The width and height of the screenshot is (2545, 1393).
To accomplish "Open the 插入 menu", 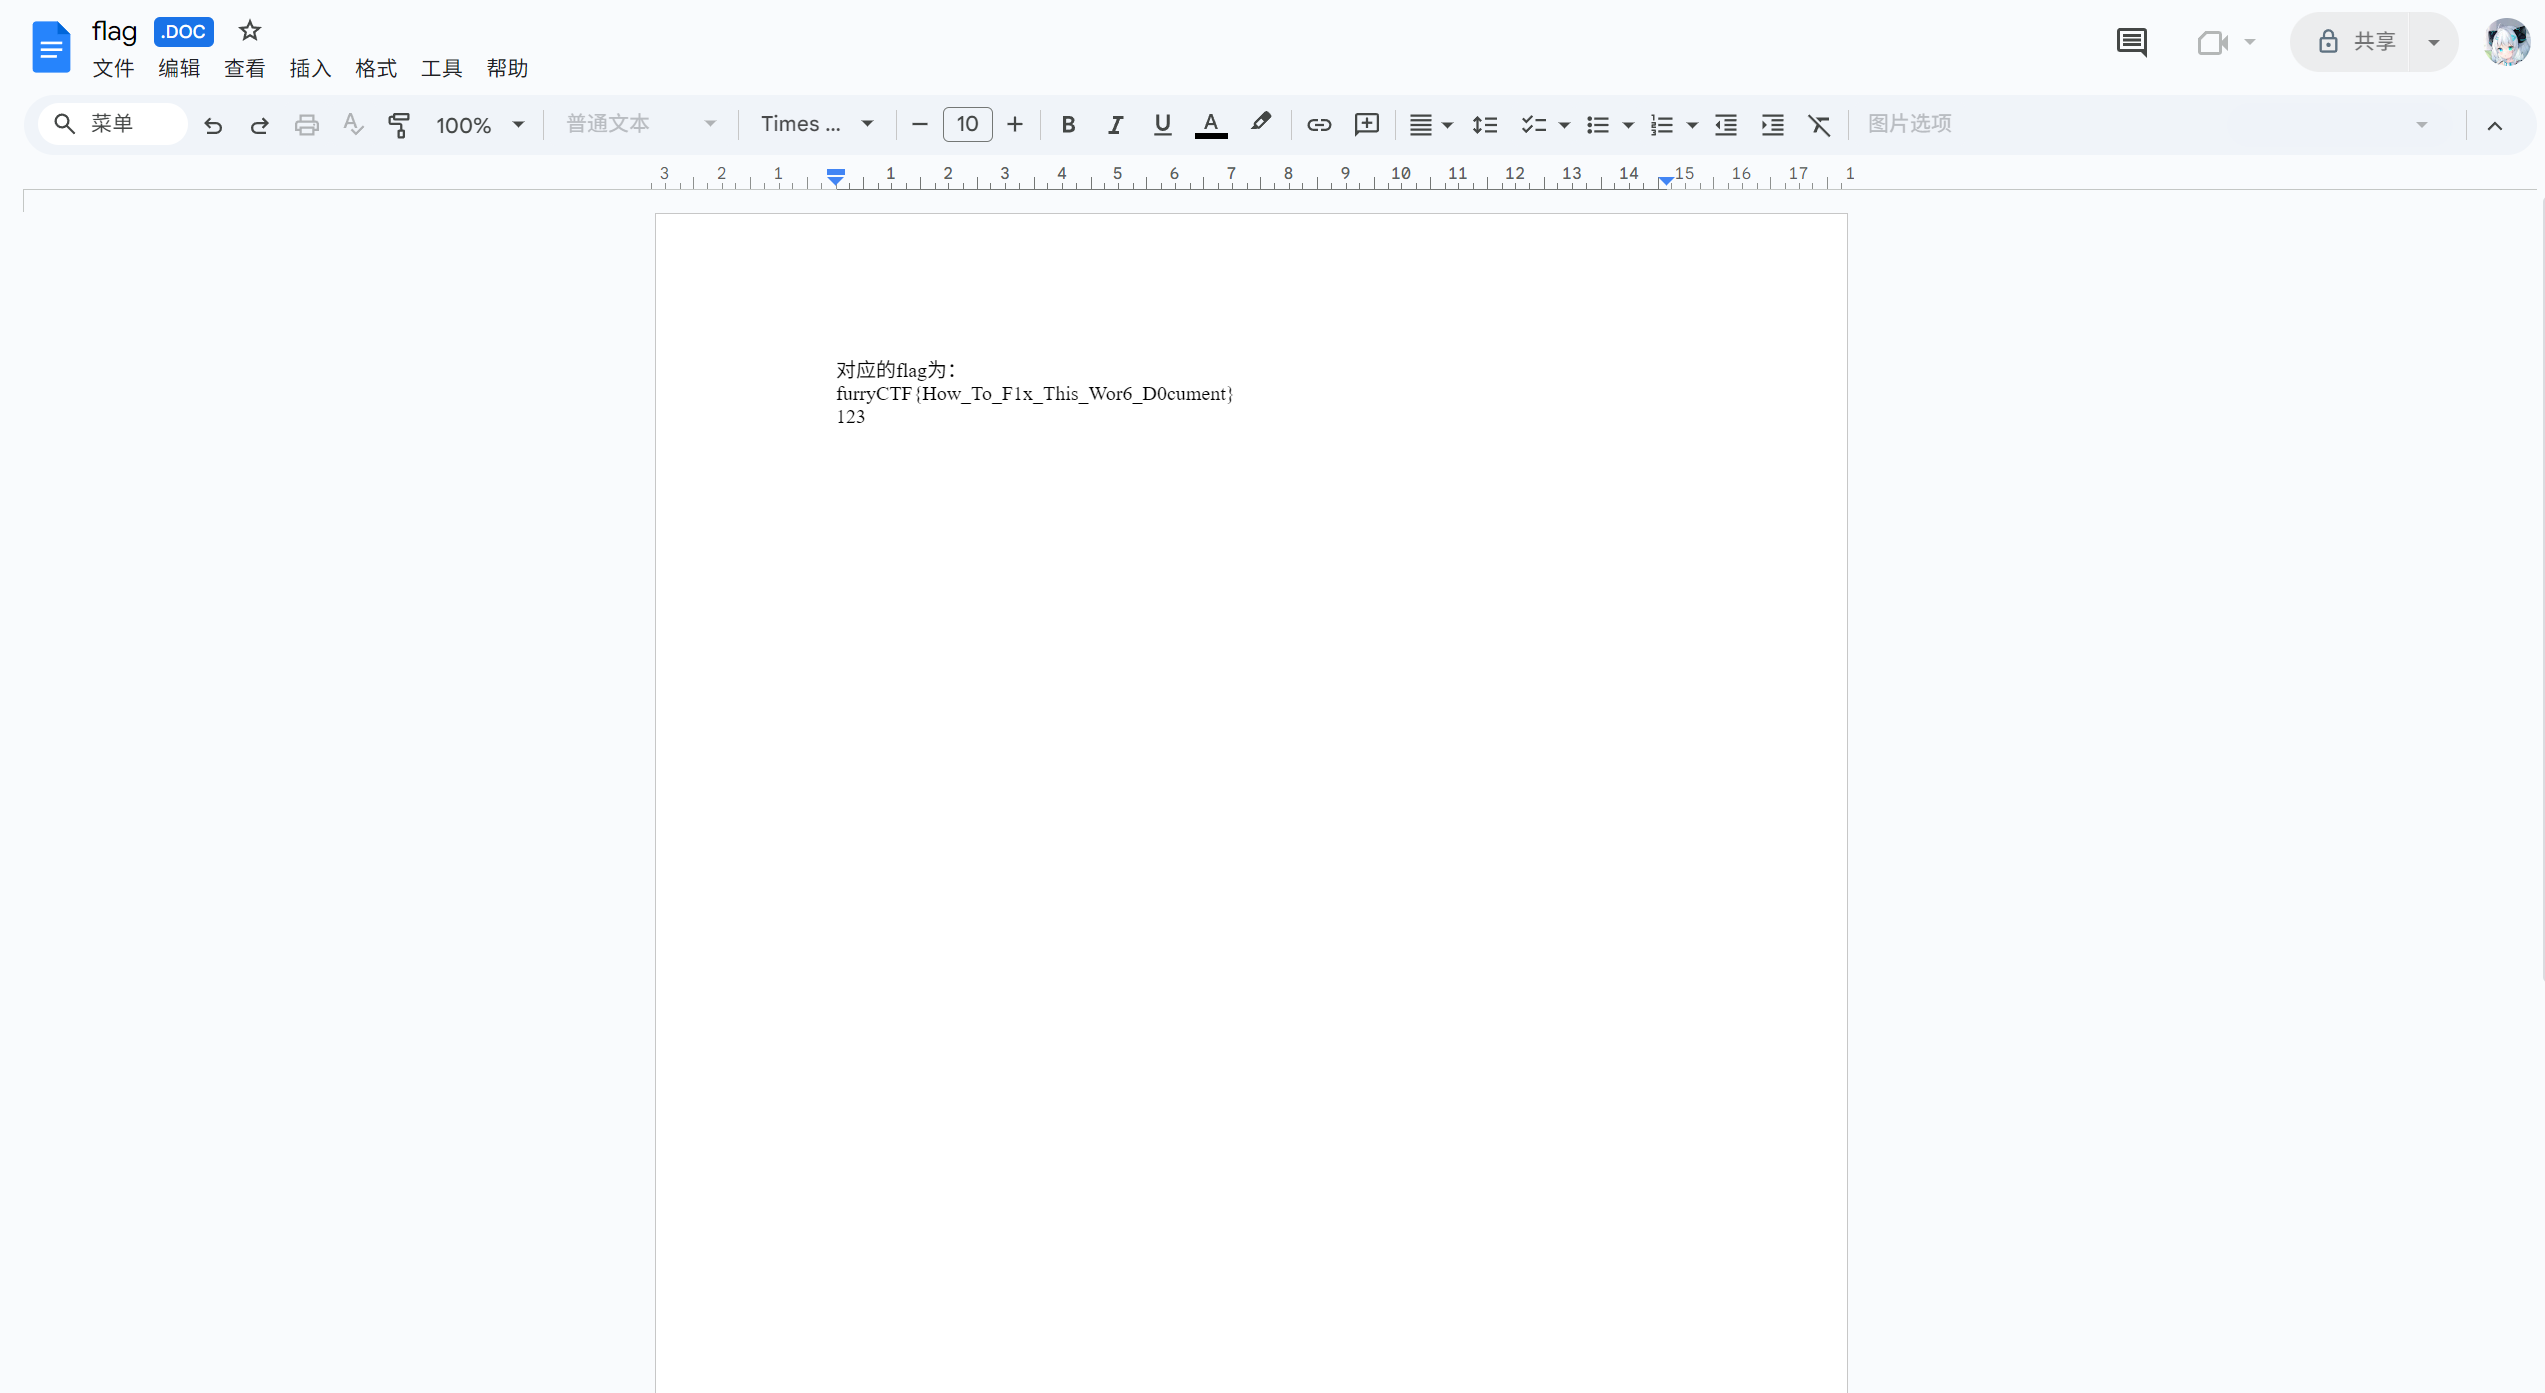I will 310,69.
